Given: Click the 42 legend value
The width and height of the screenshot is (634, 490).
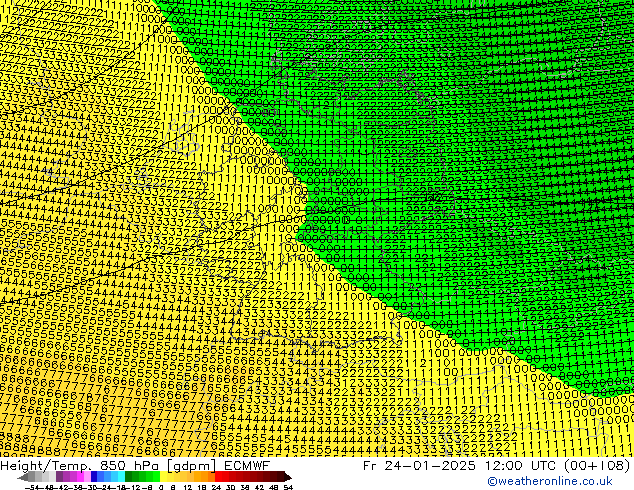Looking at the screenshot, I should coord(260,488).
